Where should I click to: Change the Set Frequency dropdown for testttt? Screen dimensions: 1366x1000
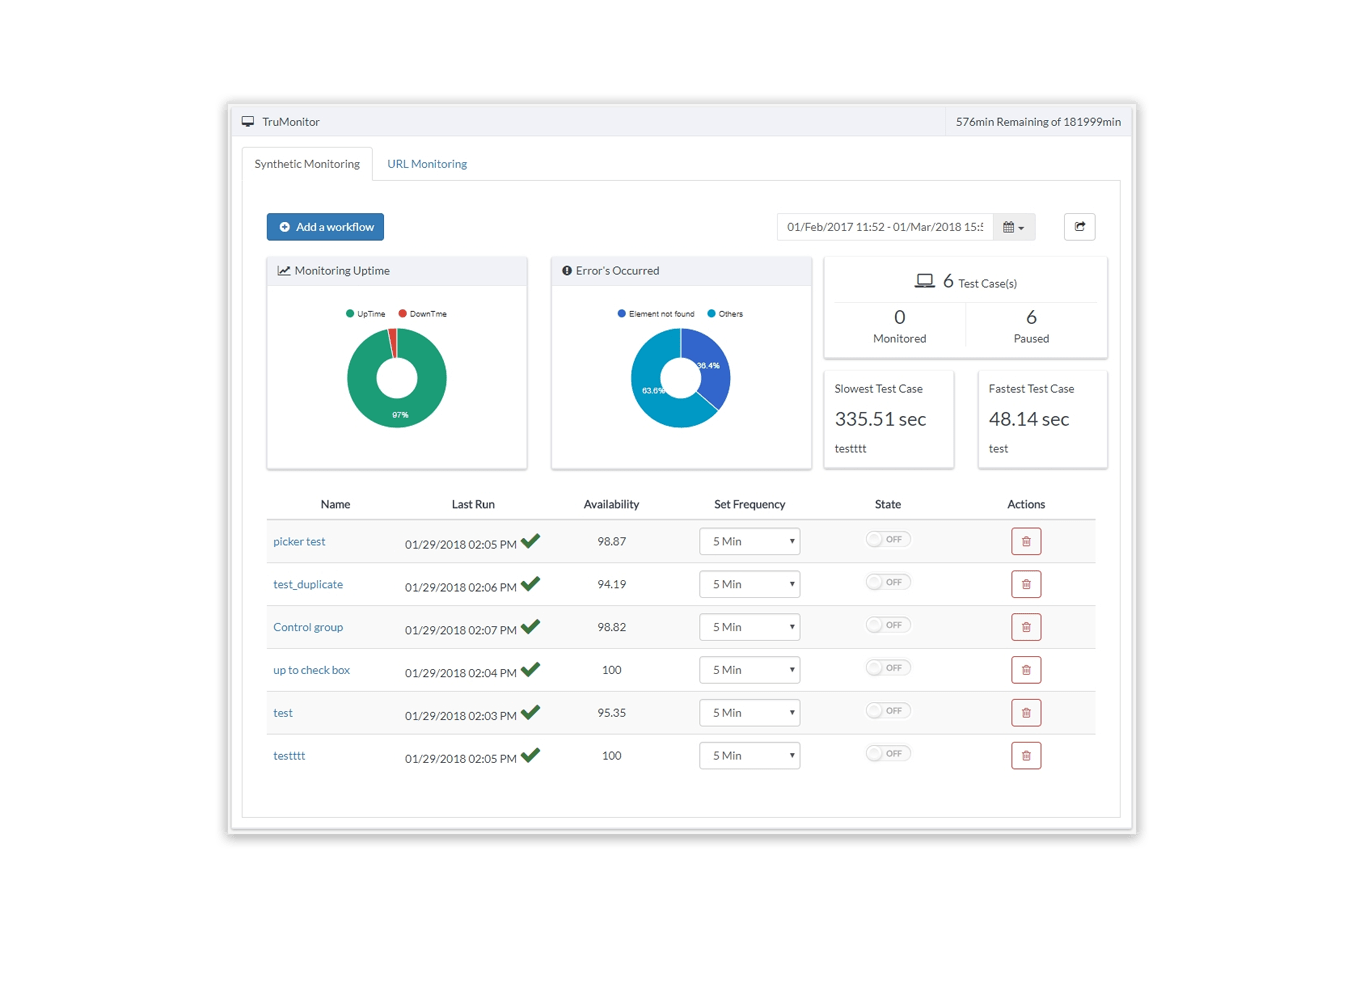point(749,755)
